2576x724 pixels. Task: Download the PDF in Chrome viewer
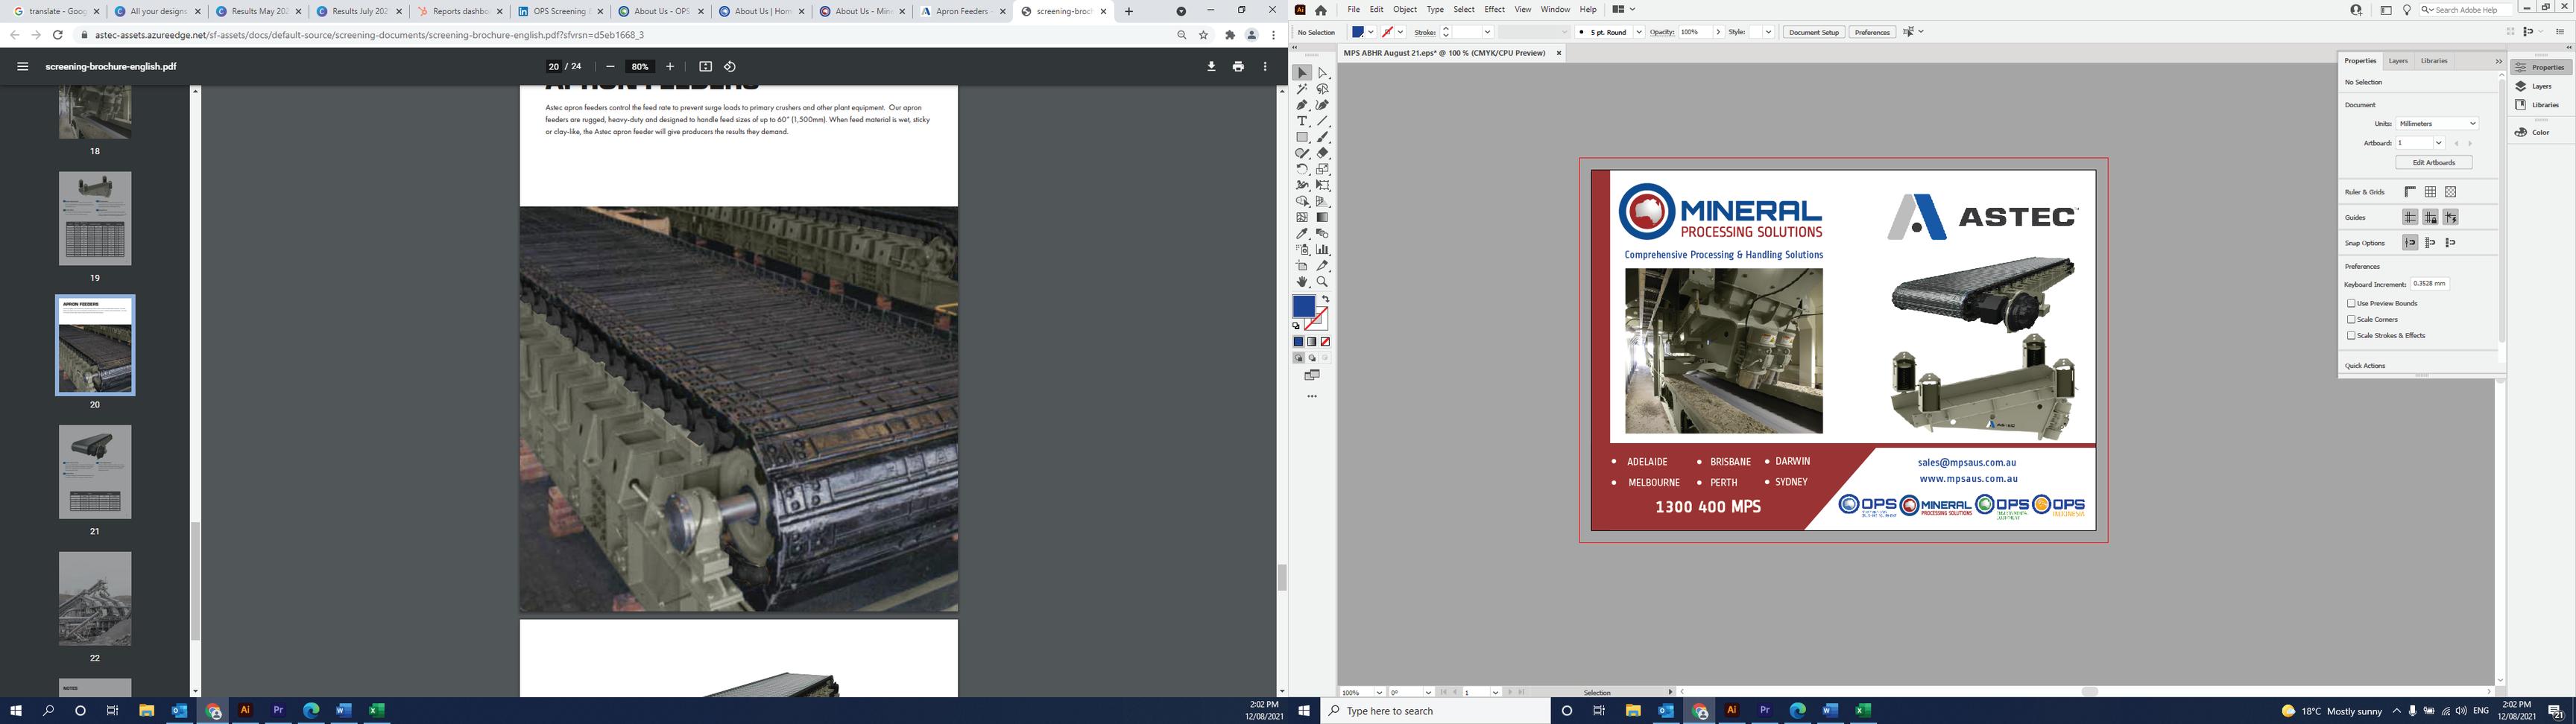(x=1211, y=66)
